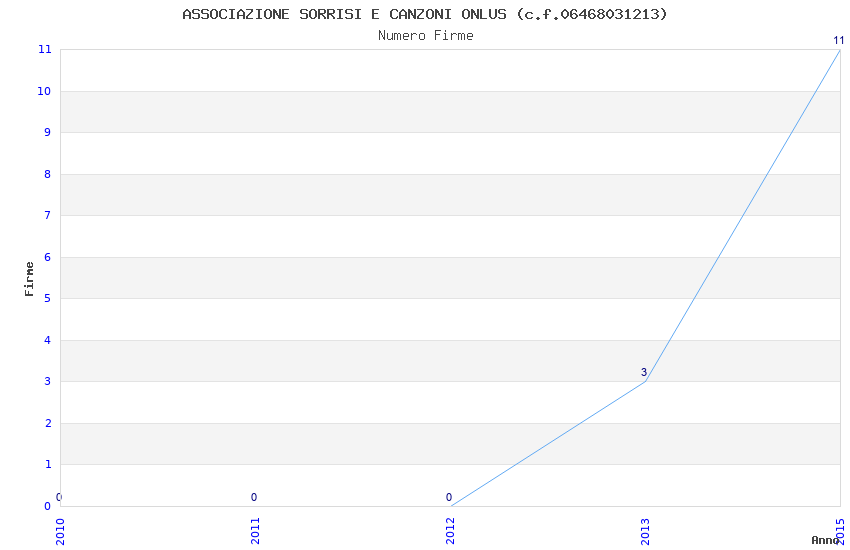Click the y-axis tick value 9
Image resolution: width=850 pixels, height=550 pixels.
tap(48, 132)
